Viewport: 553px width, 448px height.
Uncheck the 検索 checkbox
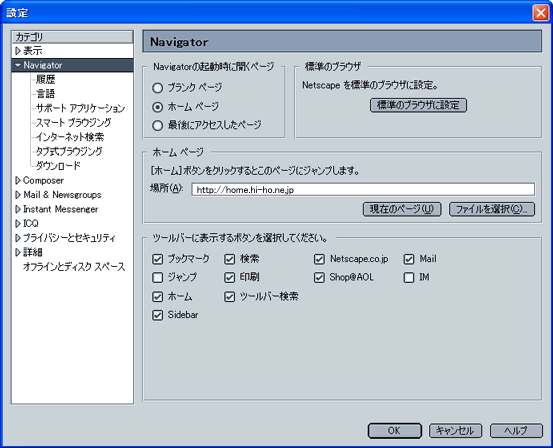click(x=229, y=259)
